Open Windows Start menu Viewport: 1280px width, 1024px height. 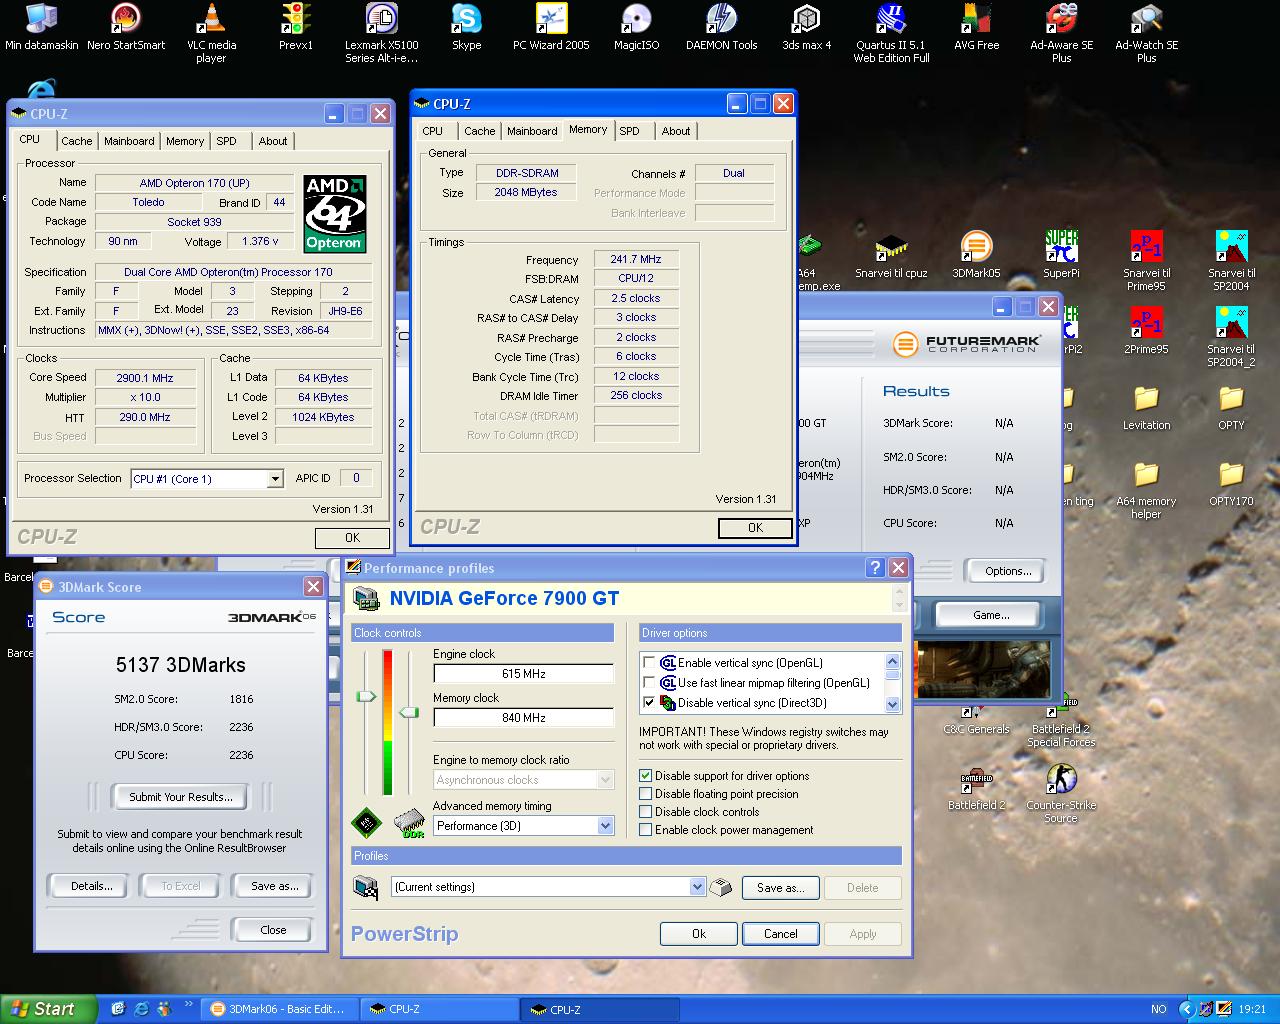[48, 1009]
